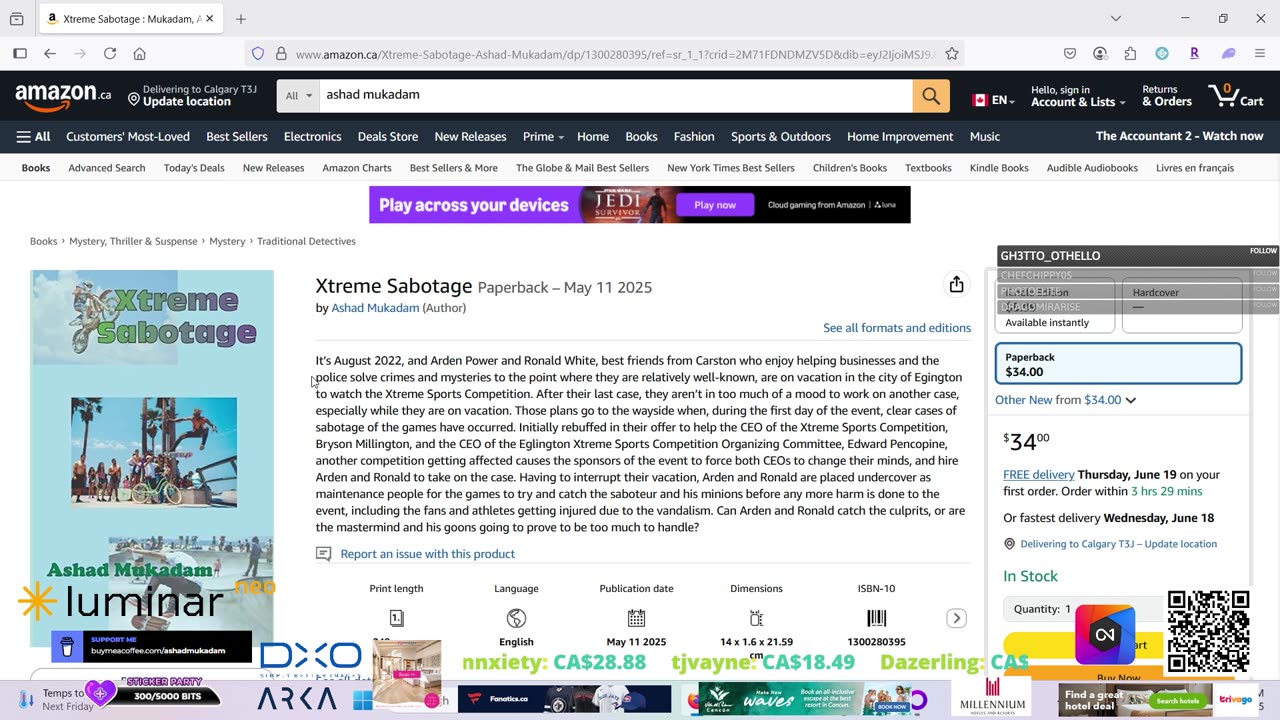Open Amazon Charts in Books subnav
Screen dimensions: 1280x720
coord(357,168)
